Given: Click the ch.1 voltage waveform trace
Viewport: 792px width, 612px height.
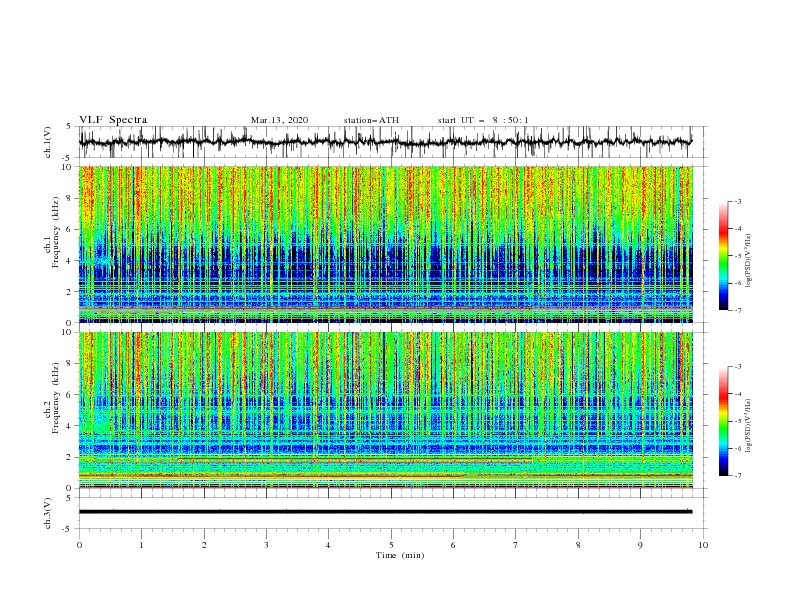Looking at the screenshot, I should pos(386,142).
